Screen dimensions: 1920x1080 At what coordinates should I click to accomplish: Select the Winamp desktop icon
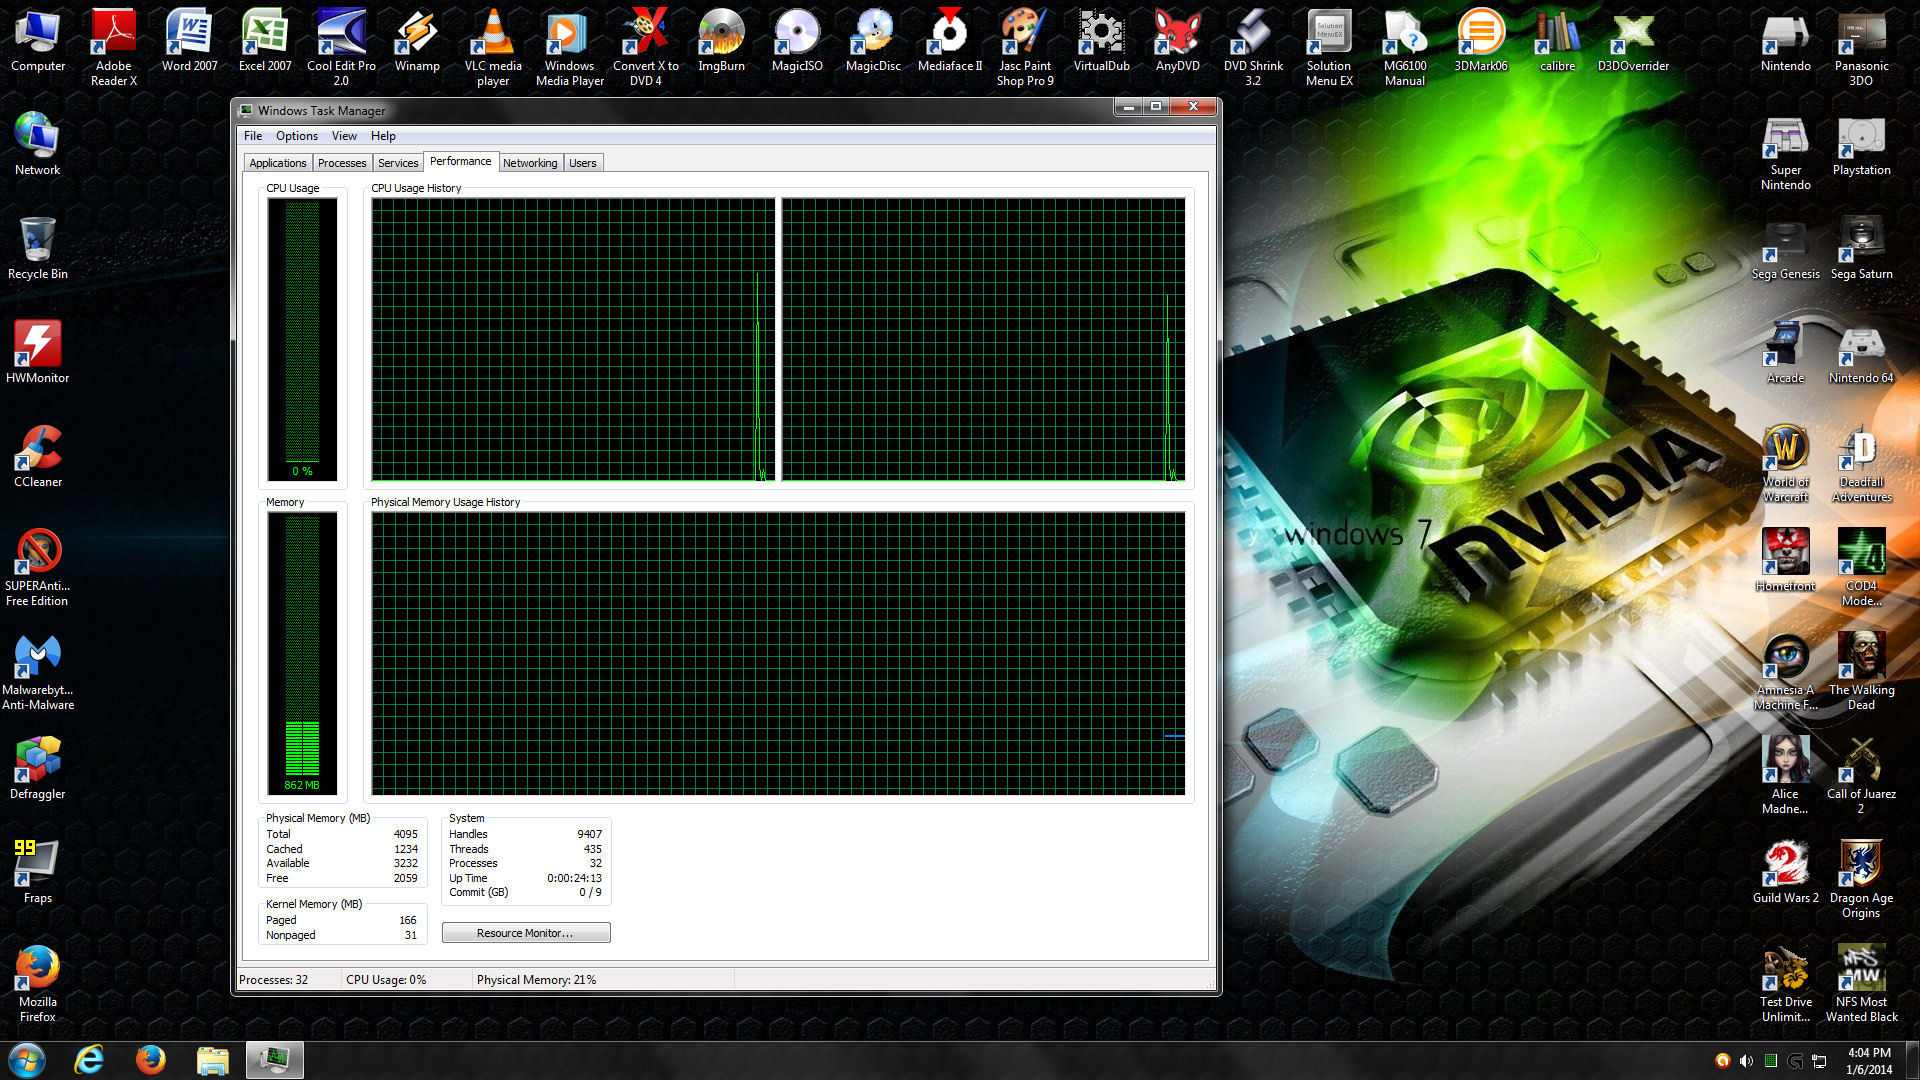[417, 42]
